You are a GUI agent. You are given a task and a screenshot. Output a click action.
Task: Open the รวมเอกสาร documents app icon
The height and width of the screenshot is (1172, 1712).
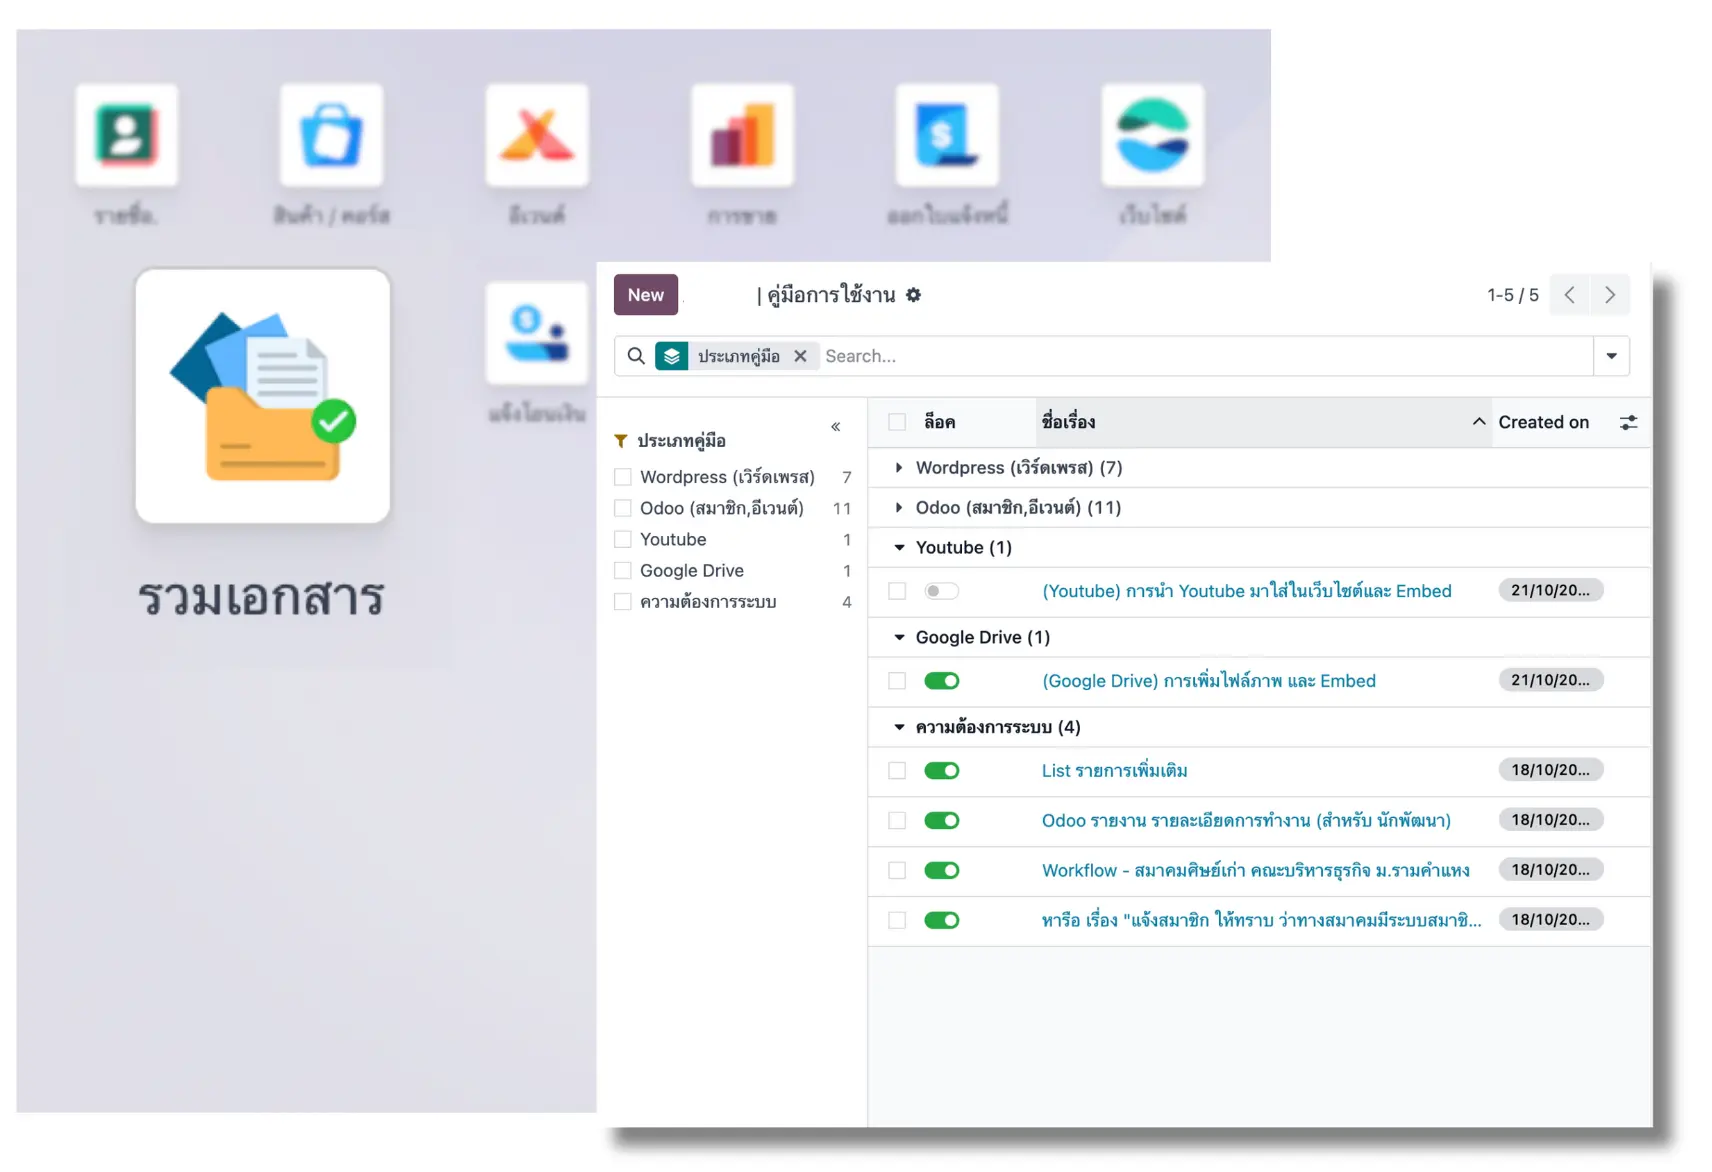(263, 396)
